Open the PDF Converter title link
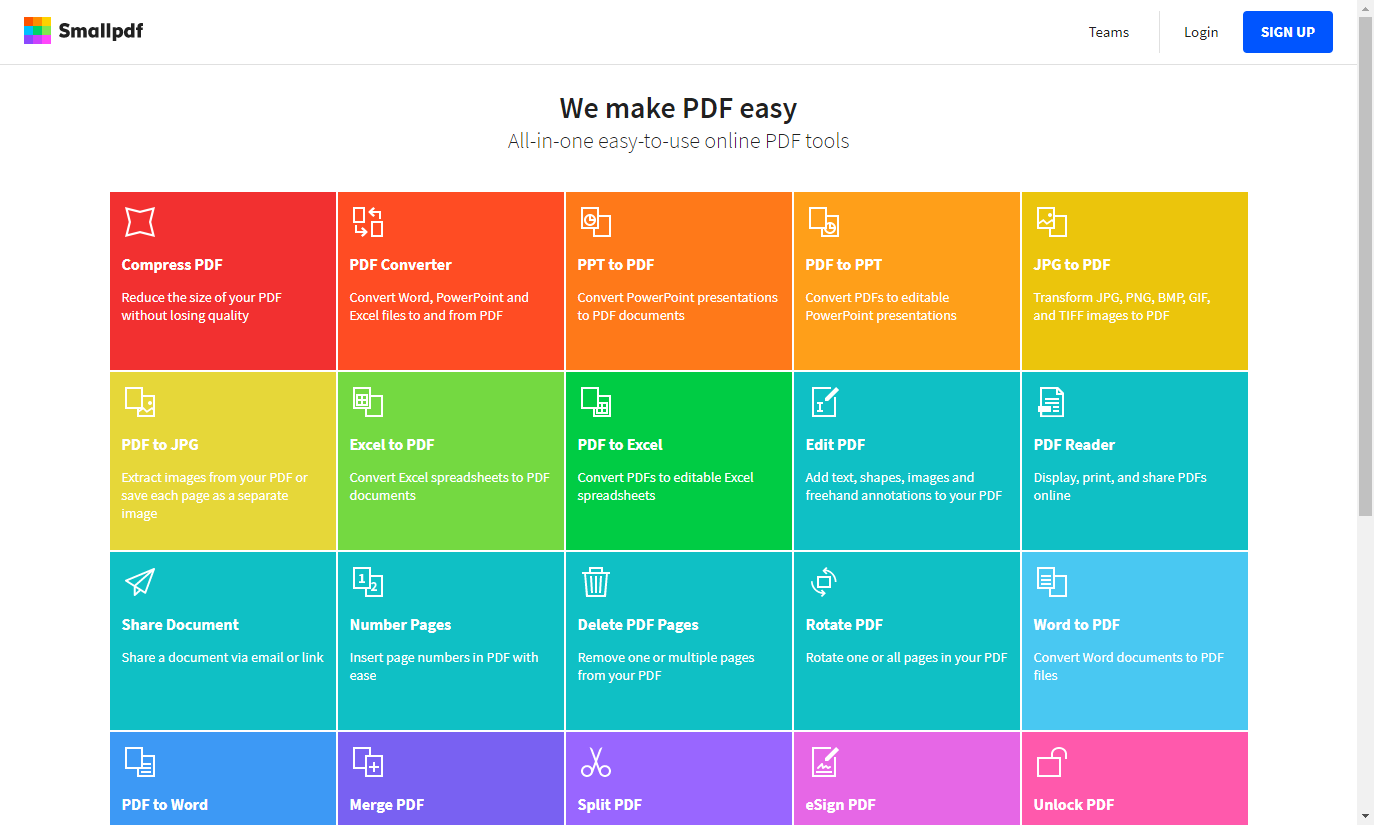Image resolution: width=1374 pixels, height=825 pixels. click(x=400, y=265)
